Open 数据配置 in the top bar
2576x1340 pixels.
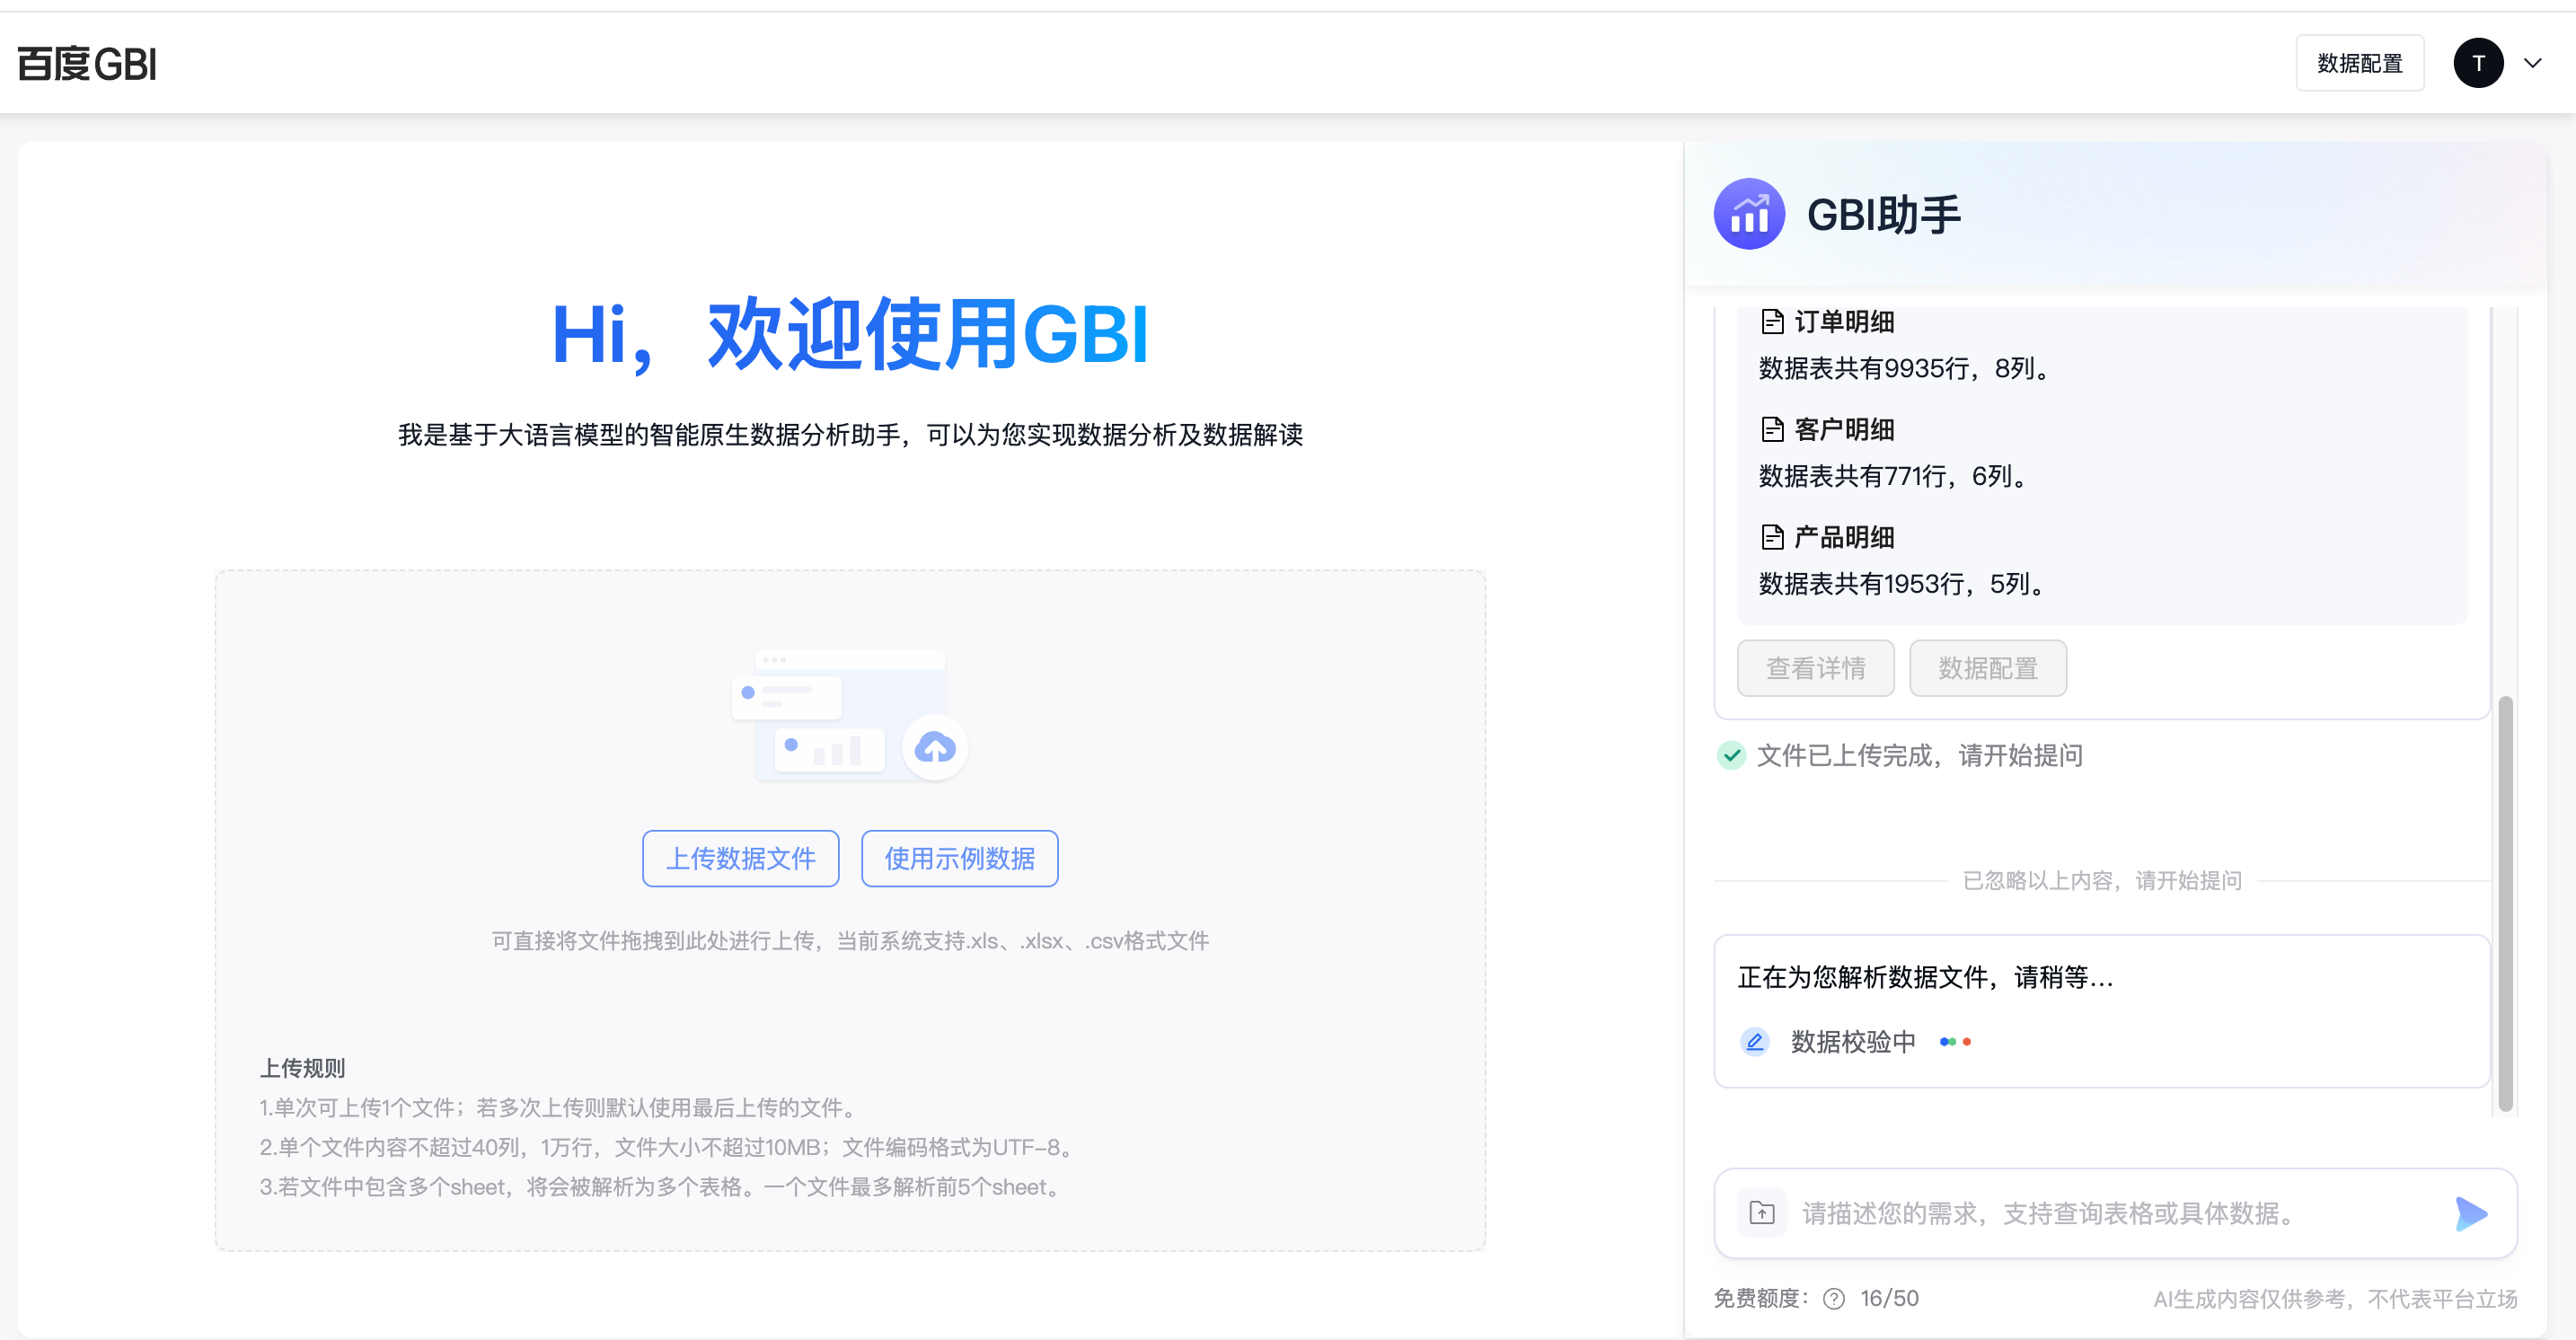pos(2359,64)
